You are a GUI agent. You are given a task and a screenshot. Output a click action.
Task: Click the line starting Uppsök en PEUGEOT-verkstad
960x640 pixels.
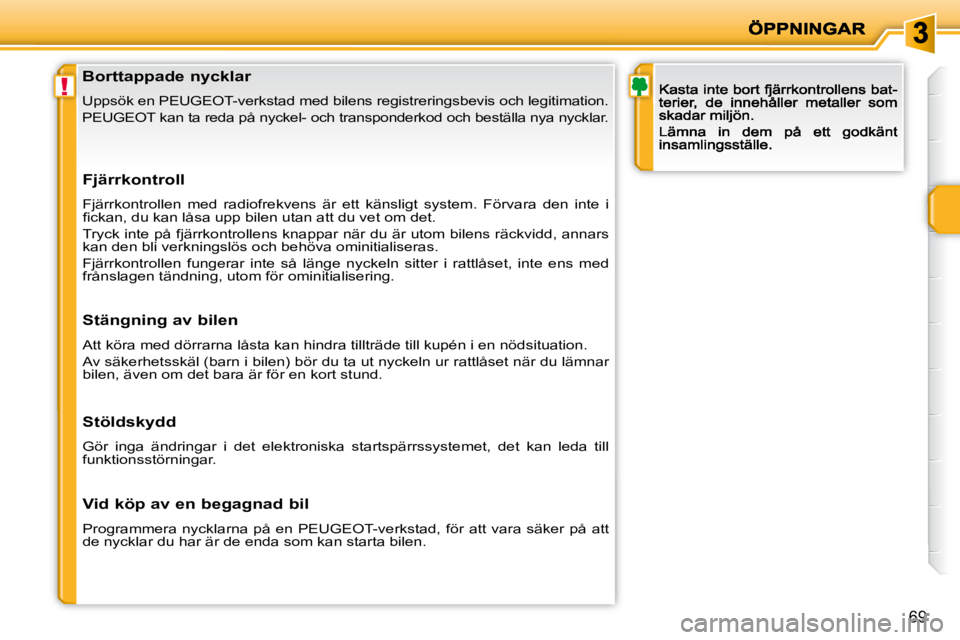[345, 101]
